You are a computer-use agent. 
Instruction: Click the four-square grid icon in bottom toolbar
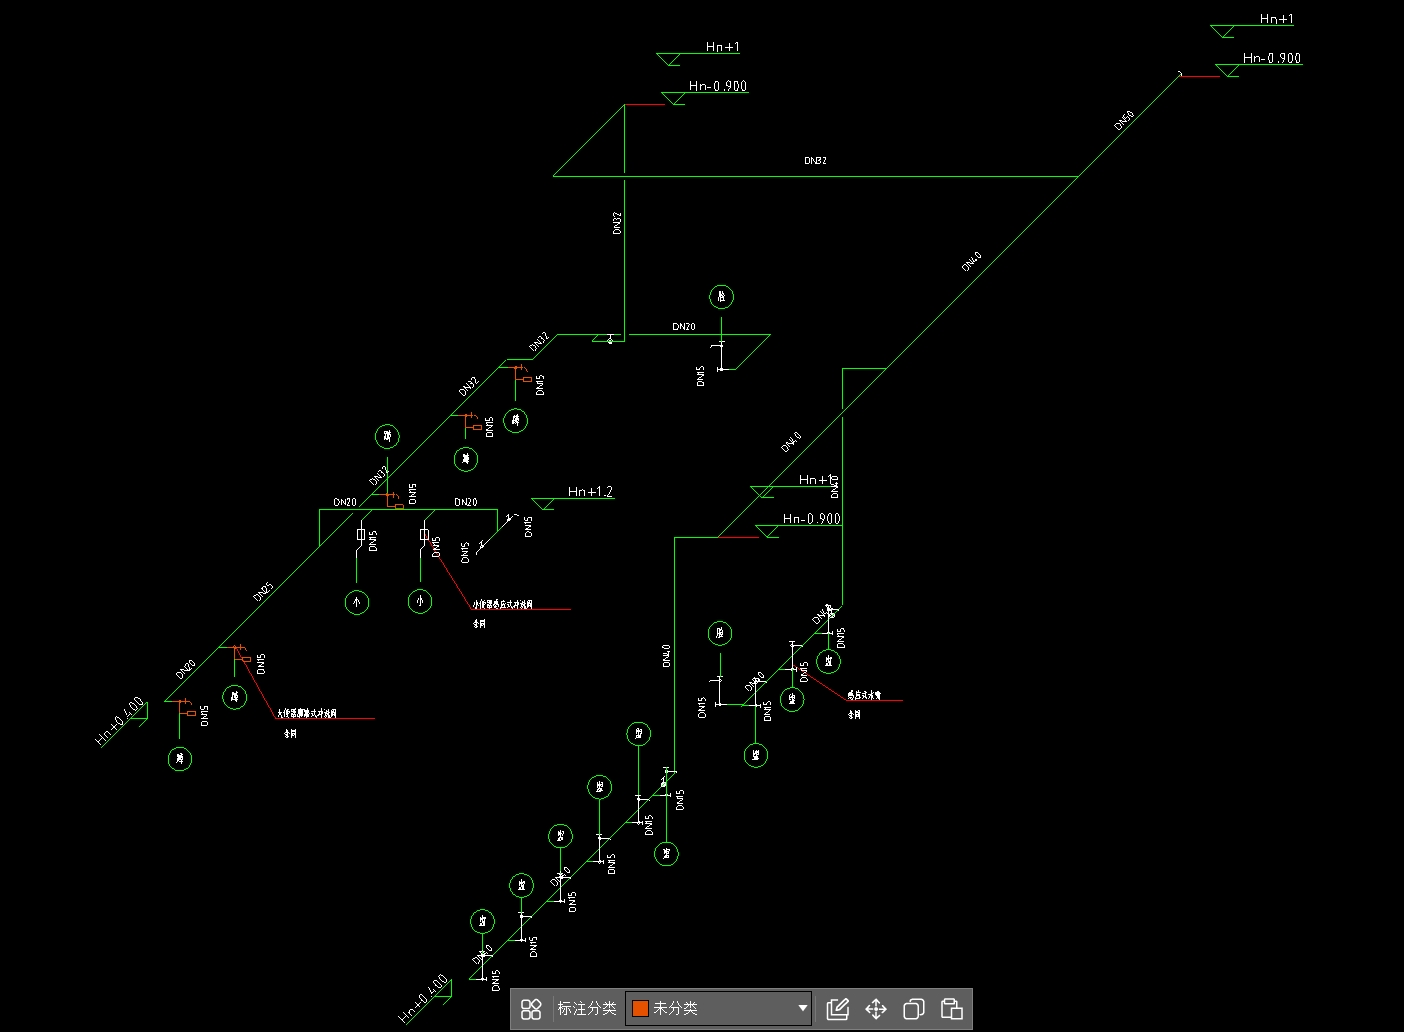click(x=531, y=1008)
